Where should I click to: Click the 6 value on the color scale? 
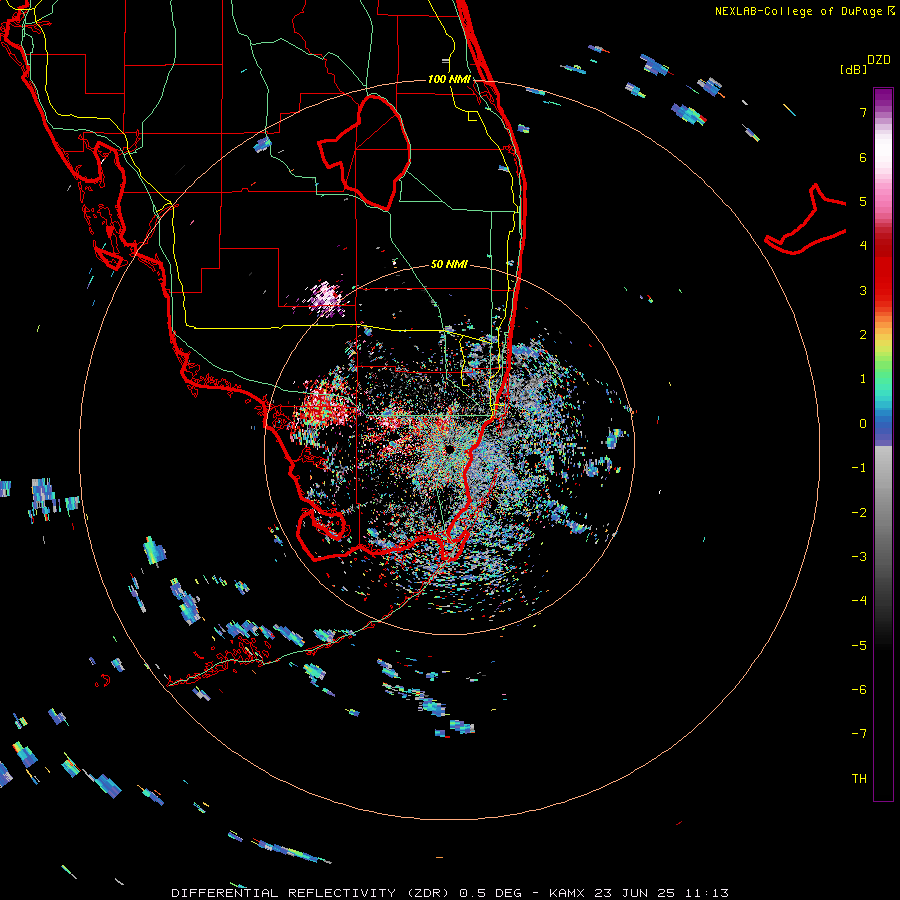tap(863, 157)
